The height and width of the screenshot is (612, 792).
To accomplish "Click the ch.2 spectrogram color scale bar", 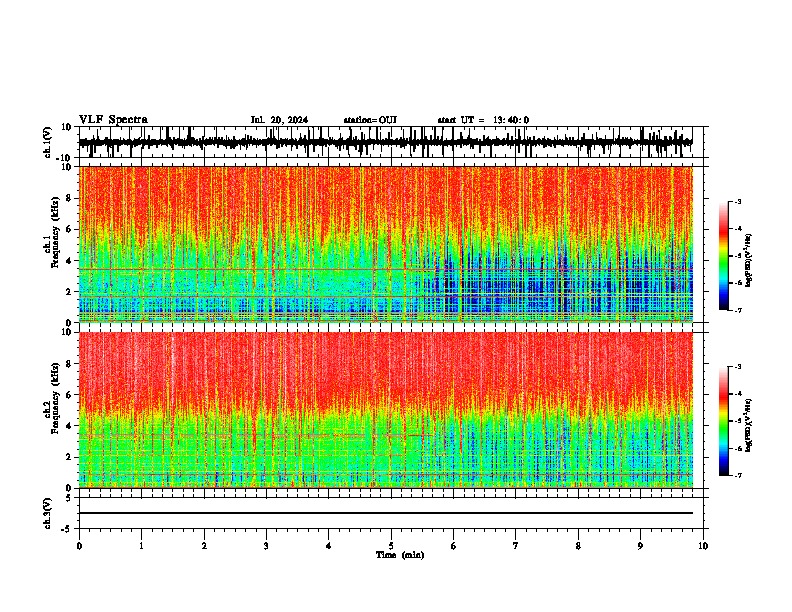I will pos(724,421).
